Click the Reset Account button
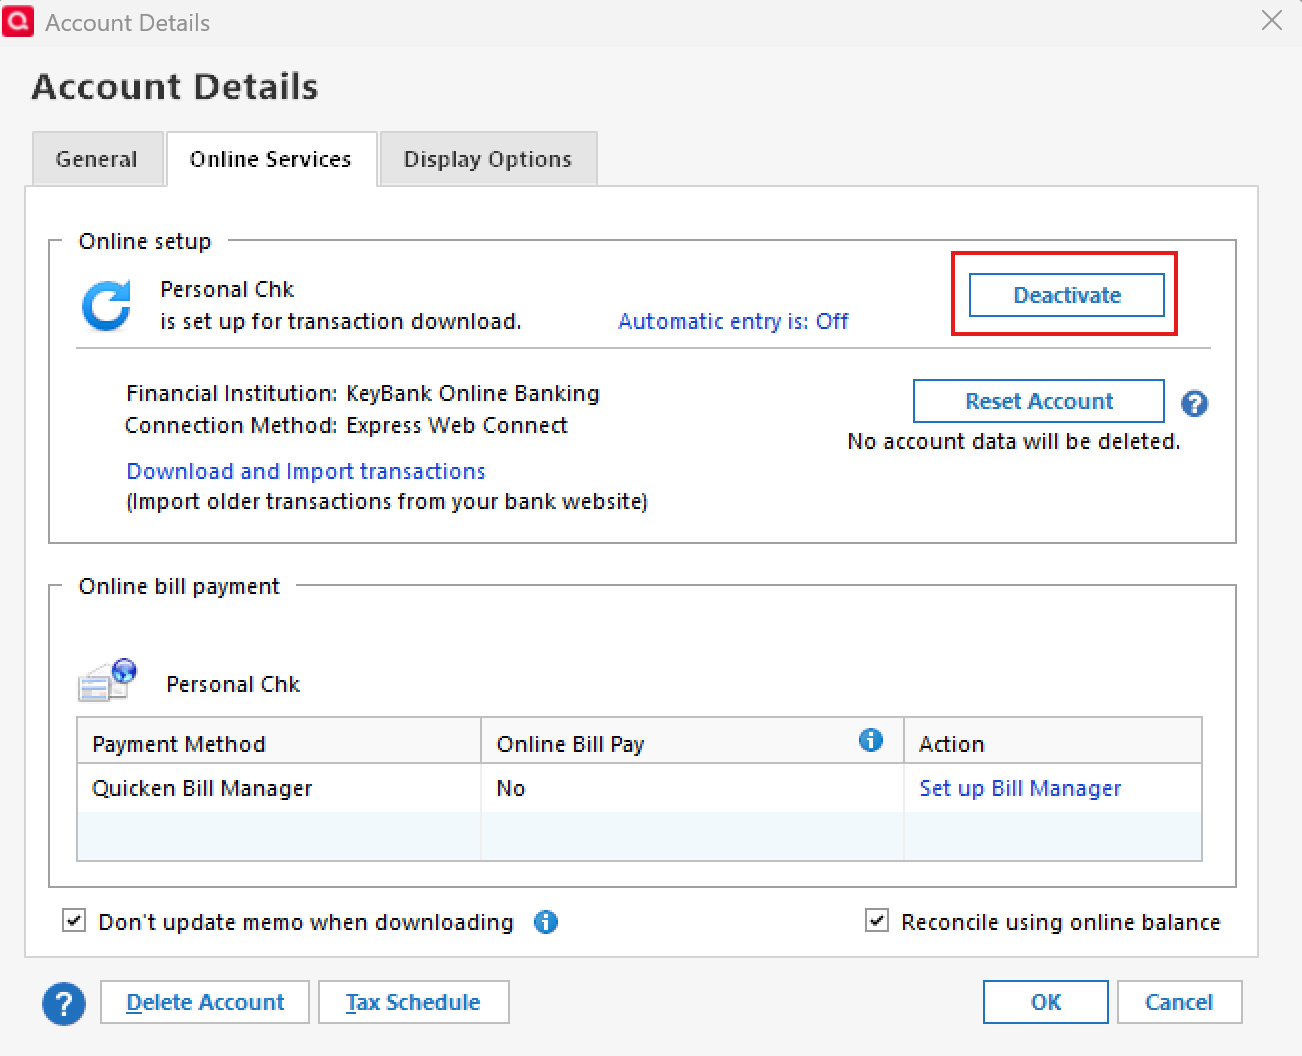Image resolution: width=1302 pixels, height=1056 pixels. [1038, 401]
